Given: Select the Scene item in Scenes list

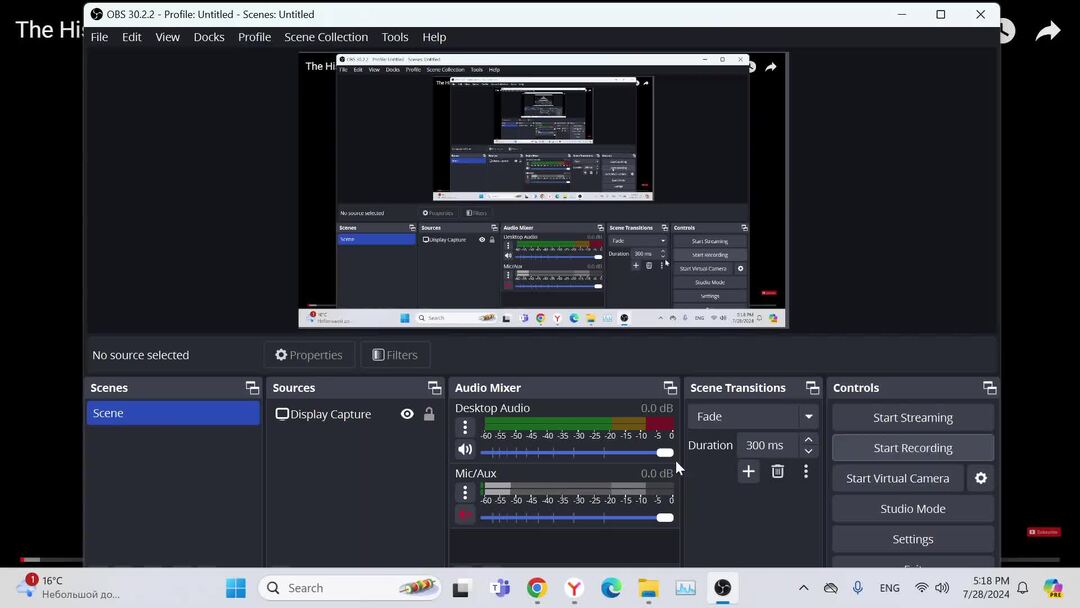Looking at the screenshot, I should (x=173, y=413).
